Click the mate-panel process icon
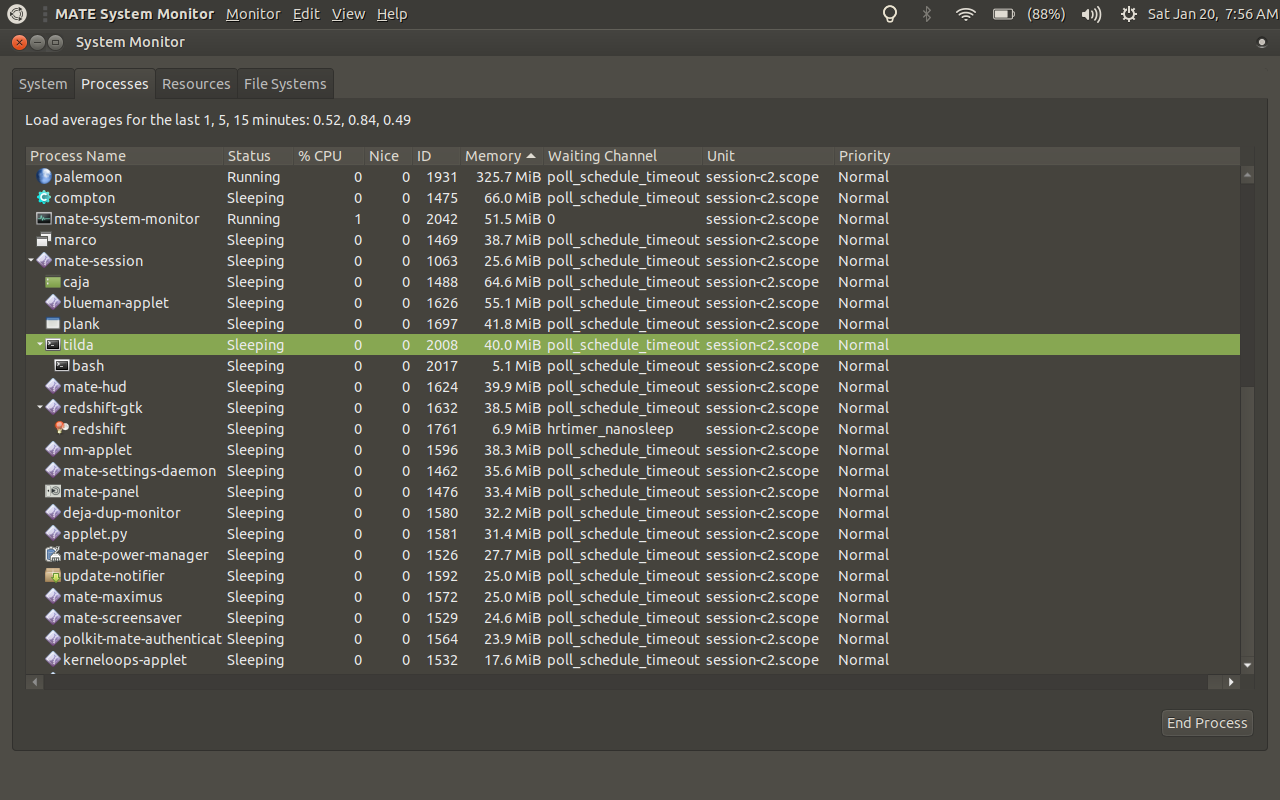Viewport: 1280px width, 800px height. point(53,492)
